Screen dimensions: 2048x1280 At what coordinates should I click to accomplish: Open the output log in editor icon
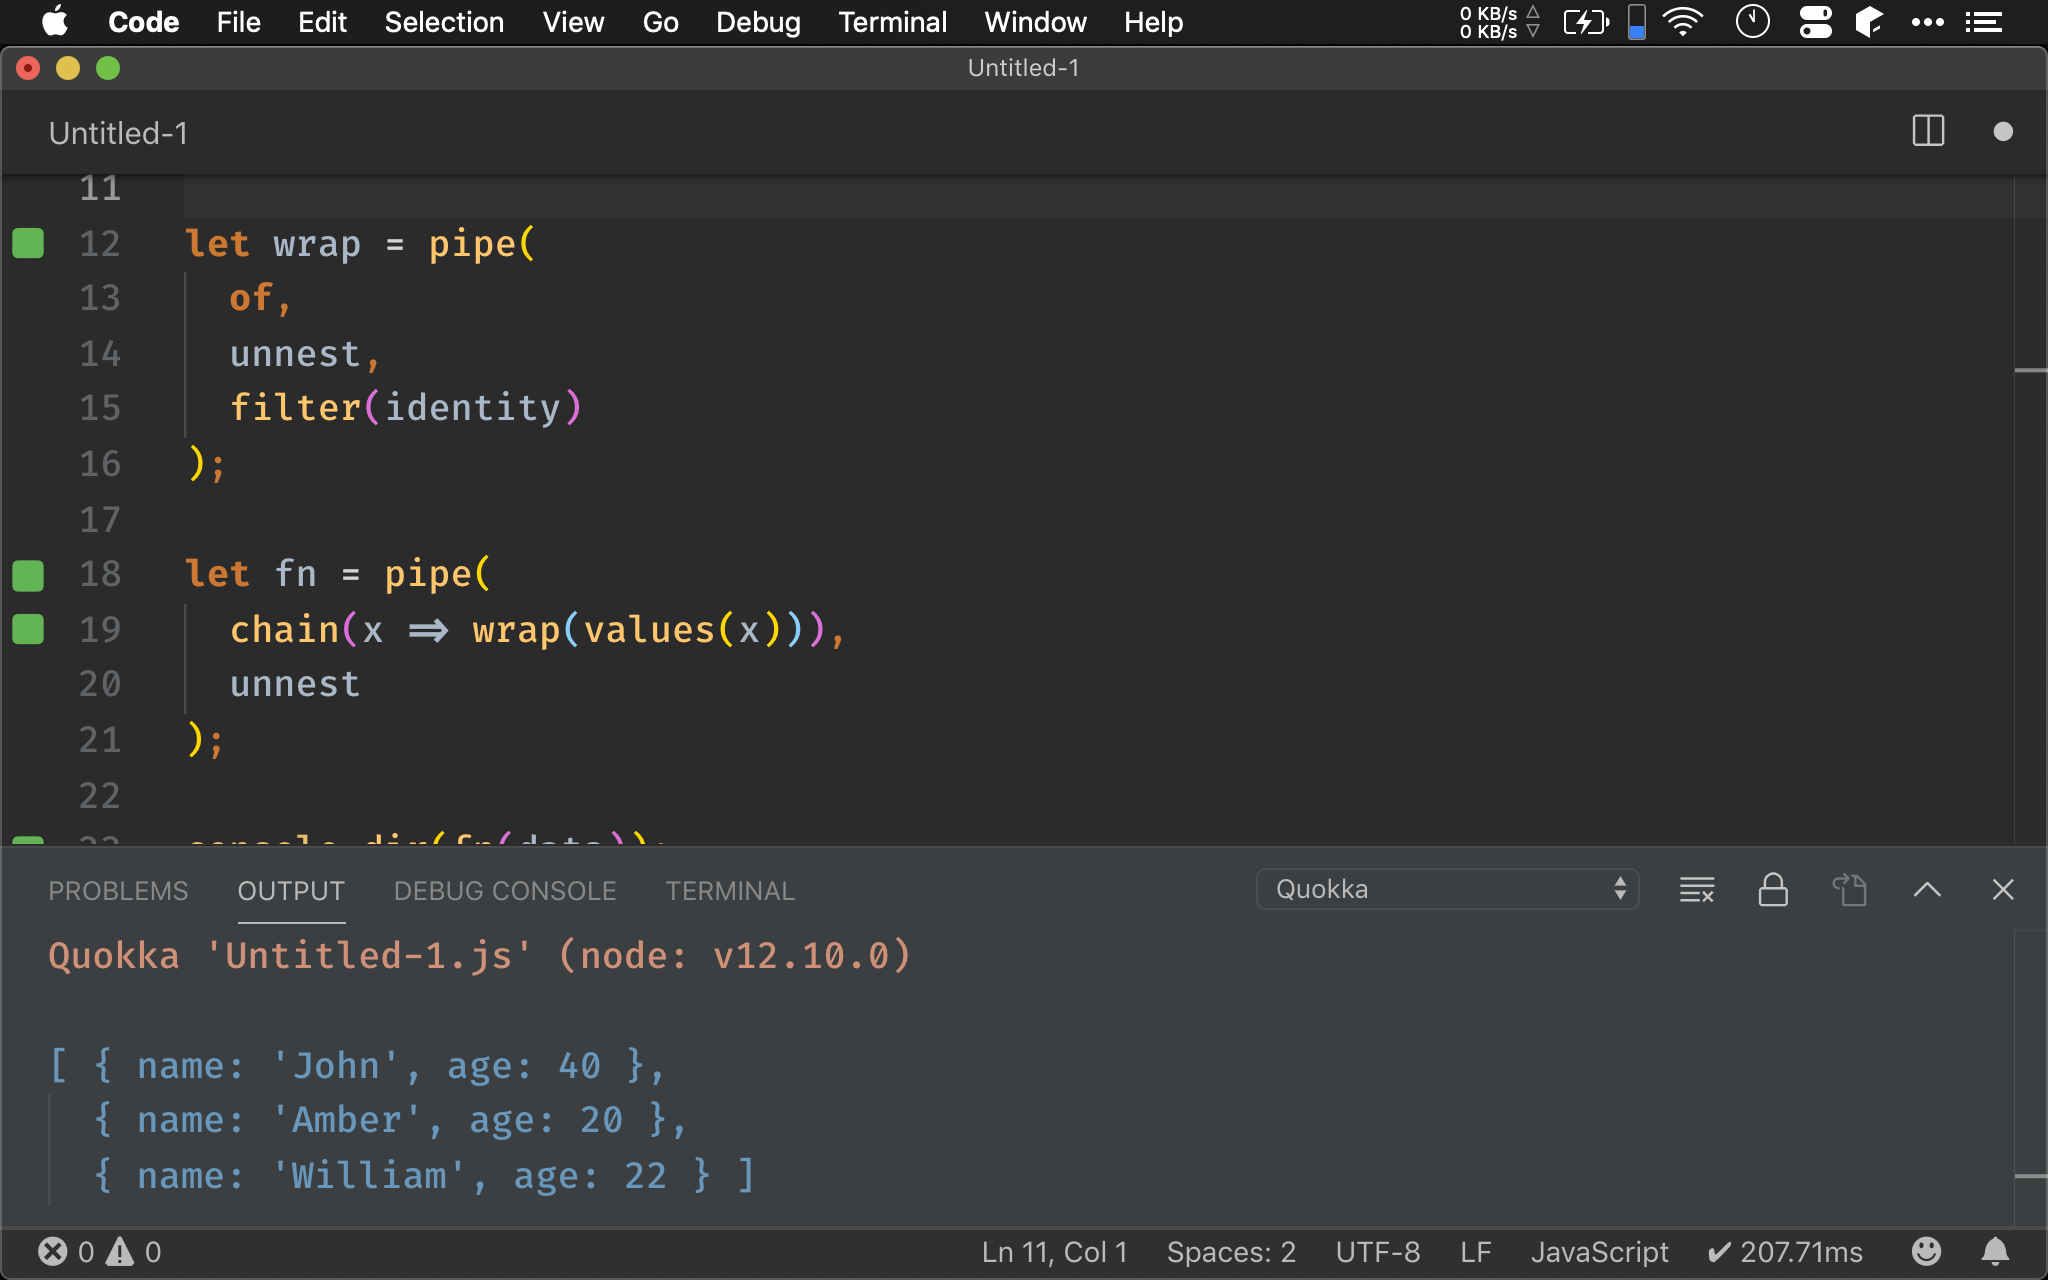click(1849, 889)
